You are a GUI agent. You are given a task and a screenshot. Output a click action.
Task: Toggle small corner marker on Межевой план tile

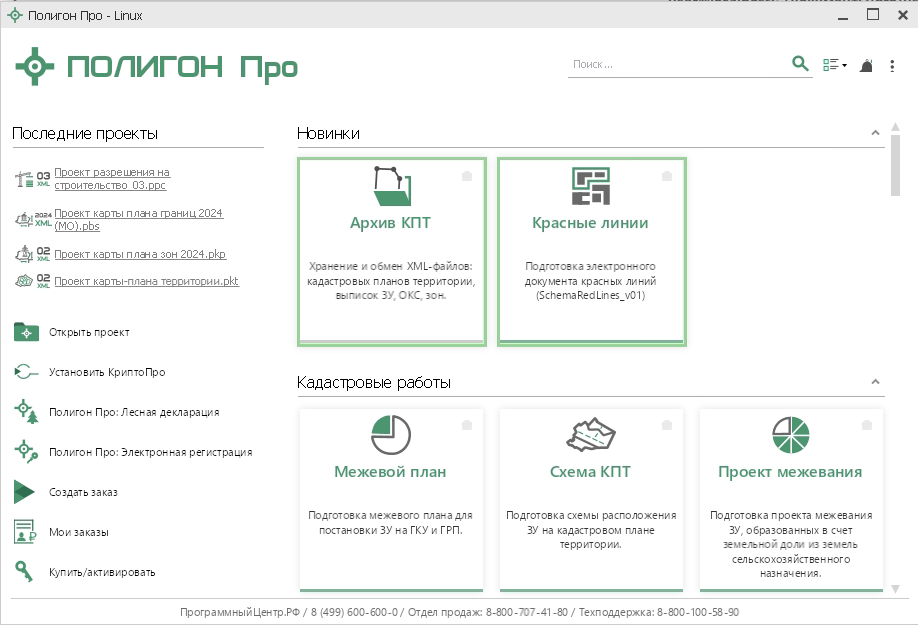point(467,425)
